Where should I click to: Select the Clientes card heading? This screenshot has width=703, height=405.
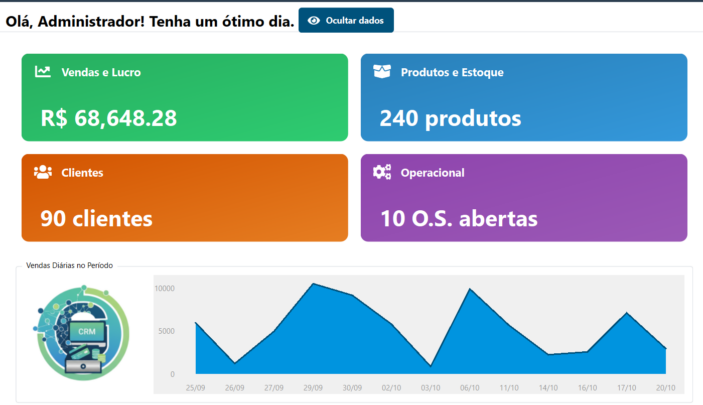pyautogui.click(x=82, y=173)
